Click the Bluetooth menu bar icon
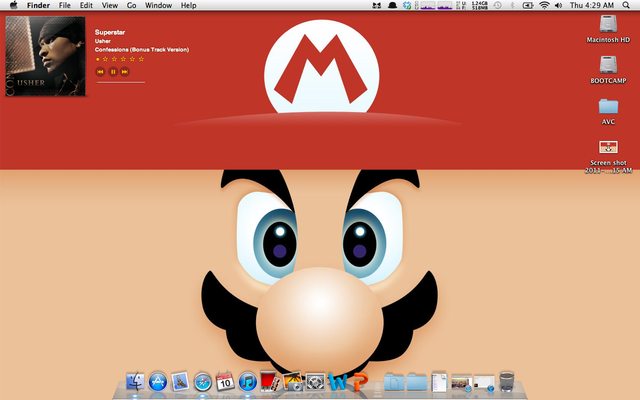Image resolution: width=640 pixels, height=400 pixels. coord(513,5)
